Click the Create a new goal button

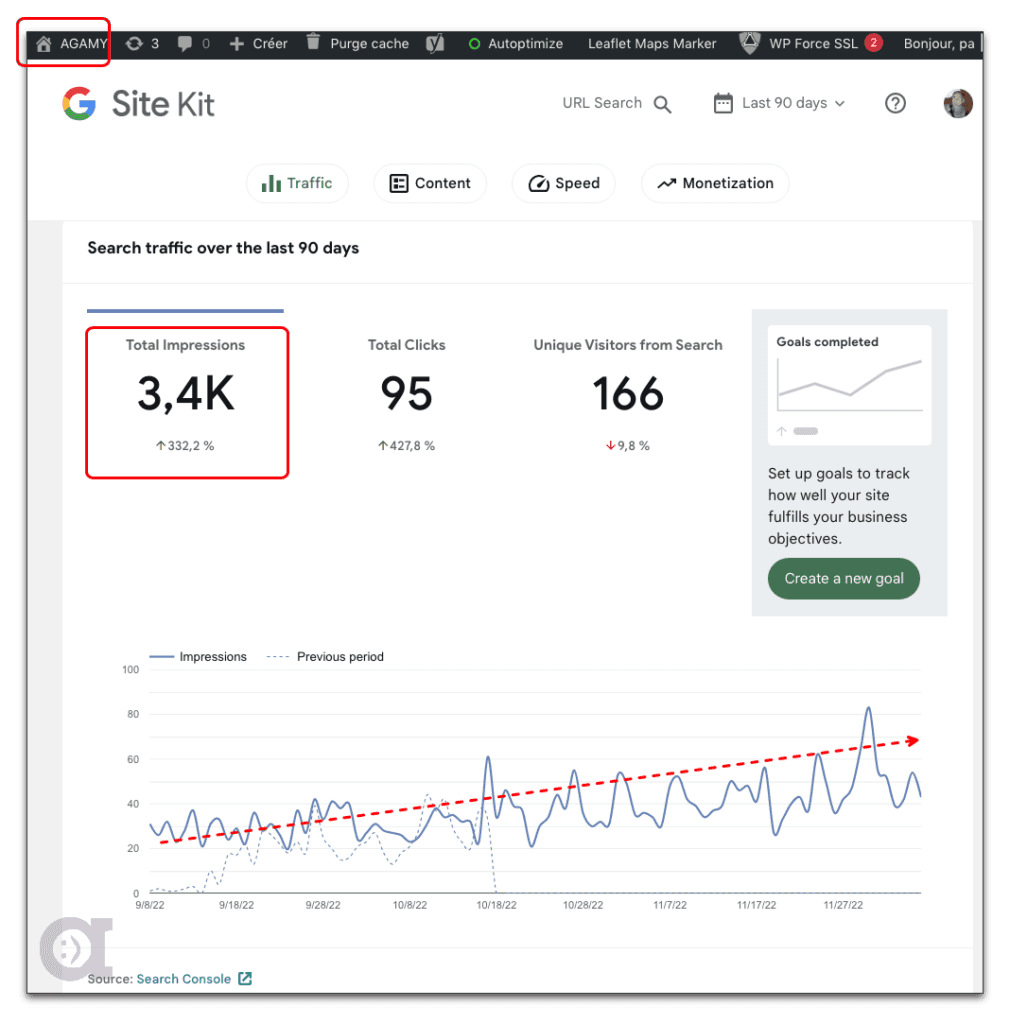click(843, 578)
